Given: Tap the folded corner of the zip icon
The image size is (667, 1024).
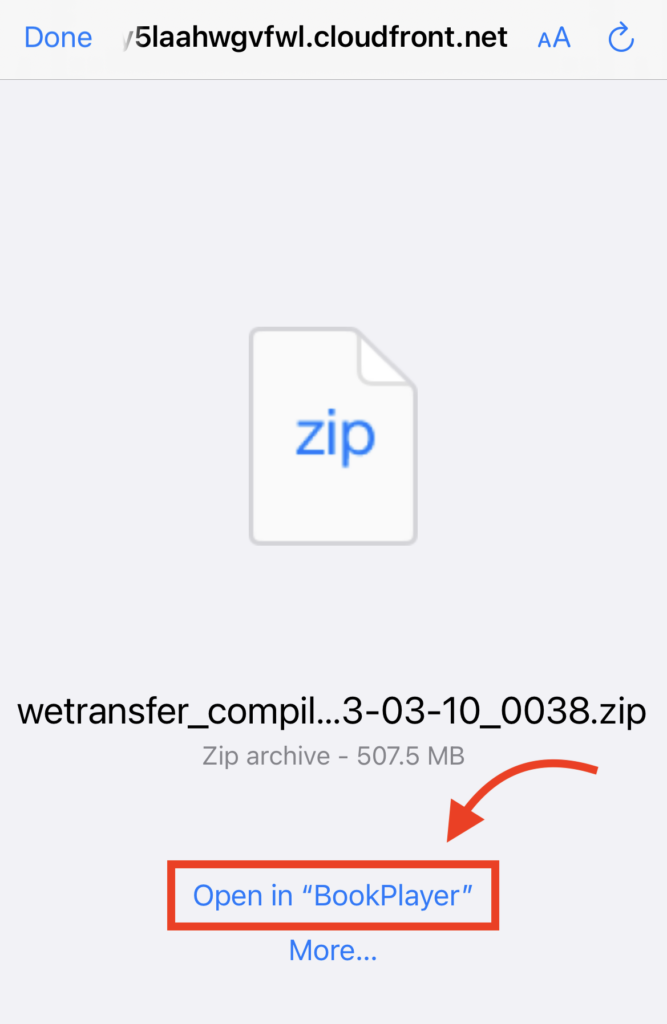Looking at the screenshot, I should 385,358.
